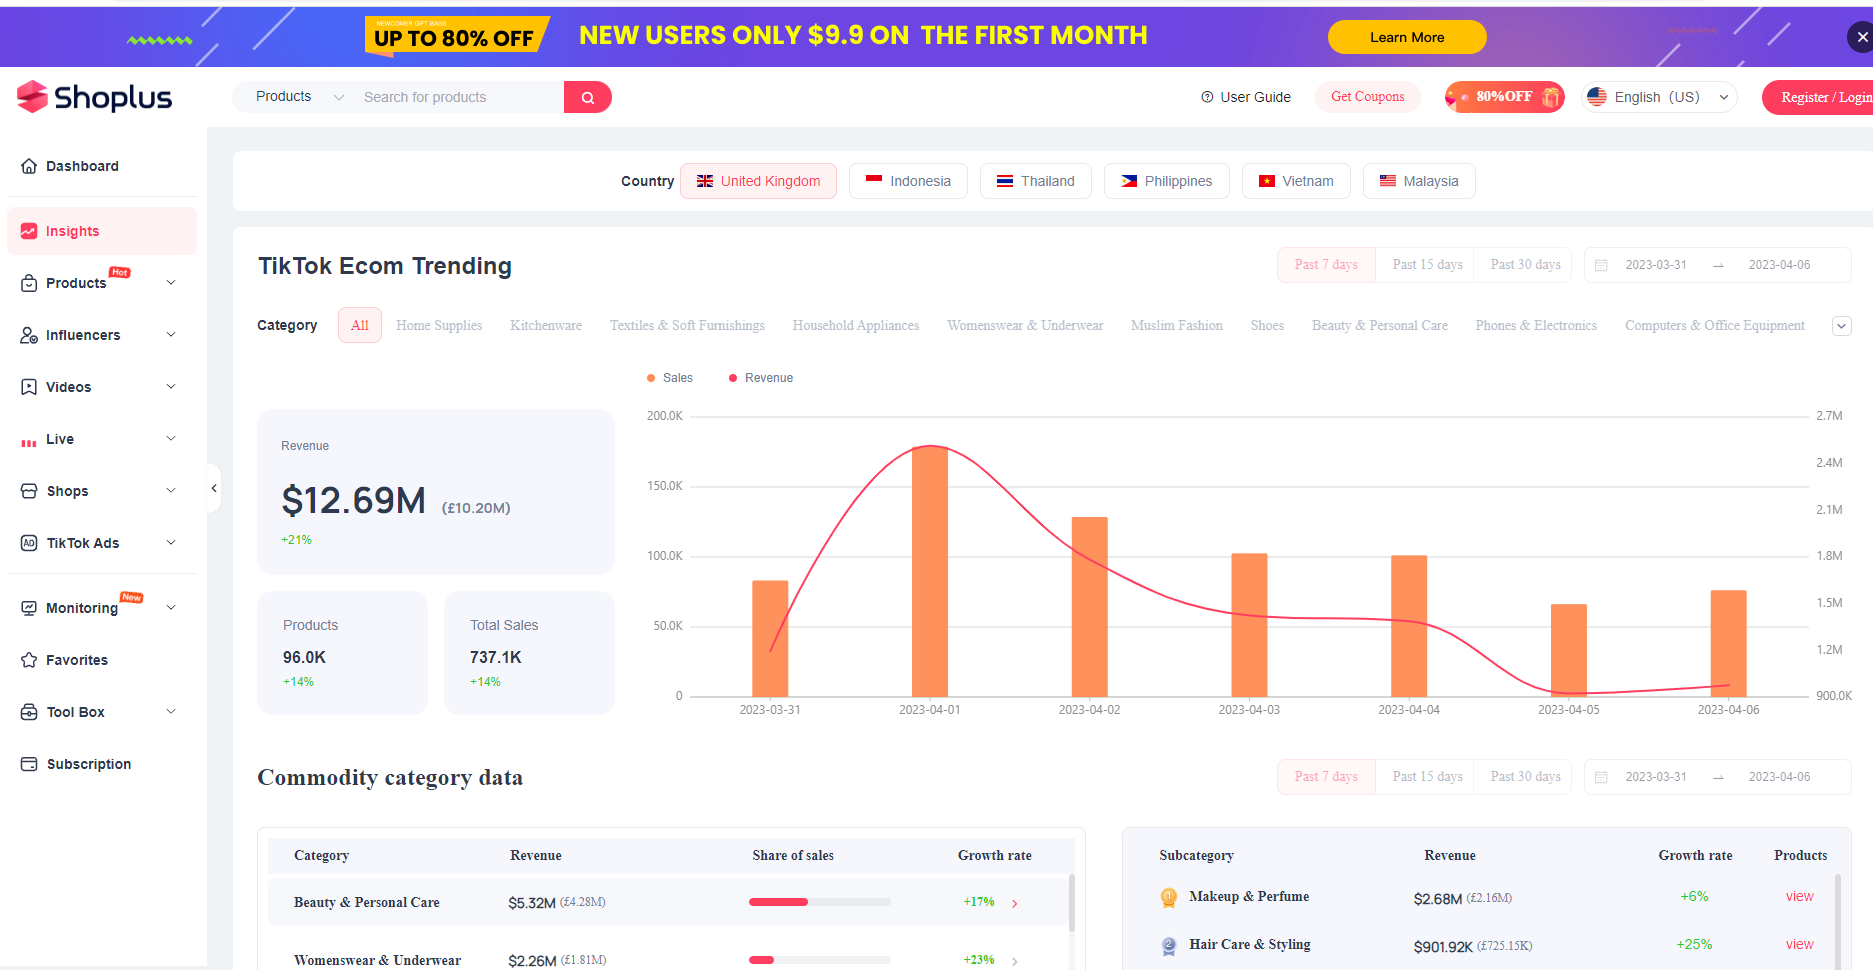Open the Influencers panel from sidebar
Viewport: 1873px width, 970px height.
click(83, 334)
